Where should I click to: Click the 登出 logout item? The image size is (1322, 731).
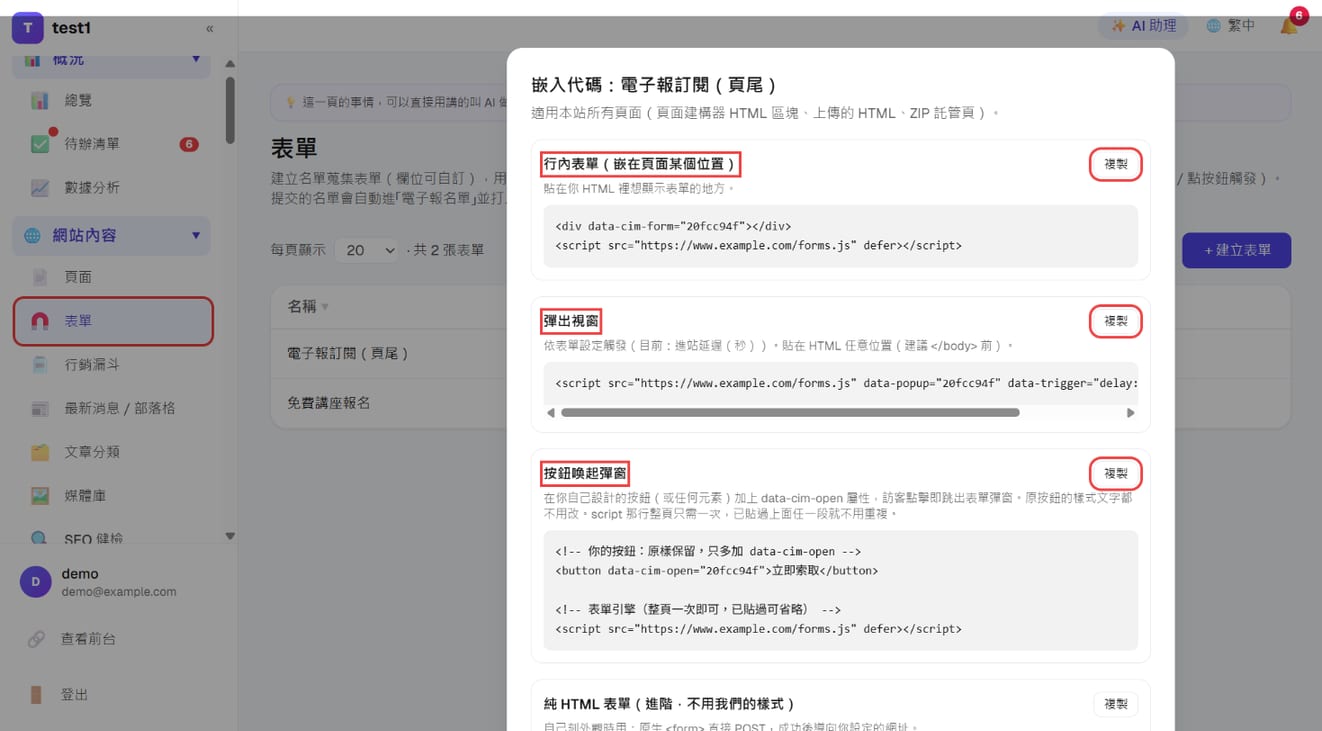(75, 695)
